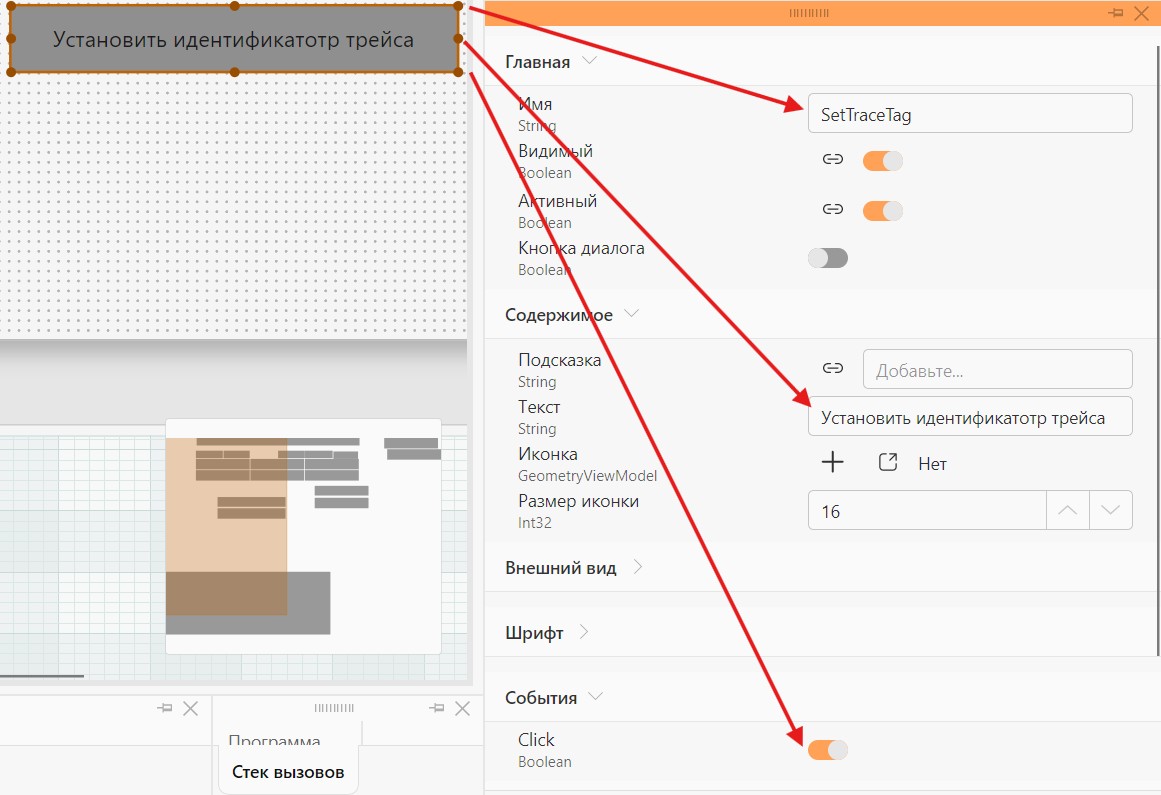The height and width of the screenshot is (795, 1161).
Task: Select the Установить идентификатотр трейса button
Action: [234, 39]
